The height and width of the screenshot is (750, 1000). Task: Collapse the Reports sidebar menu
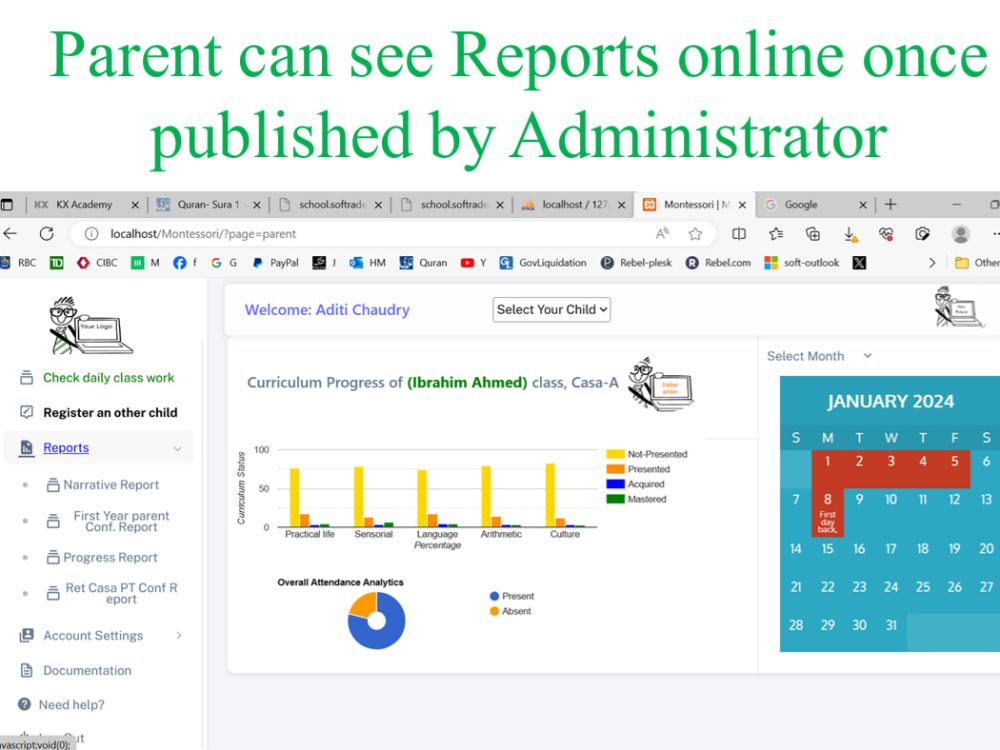pyautogui.click(x=99, y=448)
